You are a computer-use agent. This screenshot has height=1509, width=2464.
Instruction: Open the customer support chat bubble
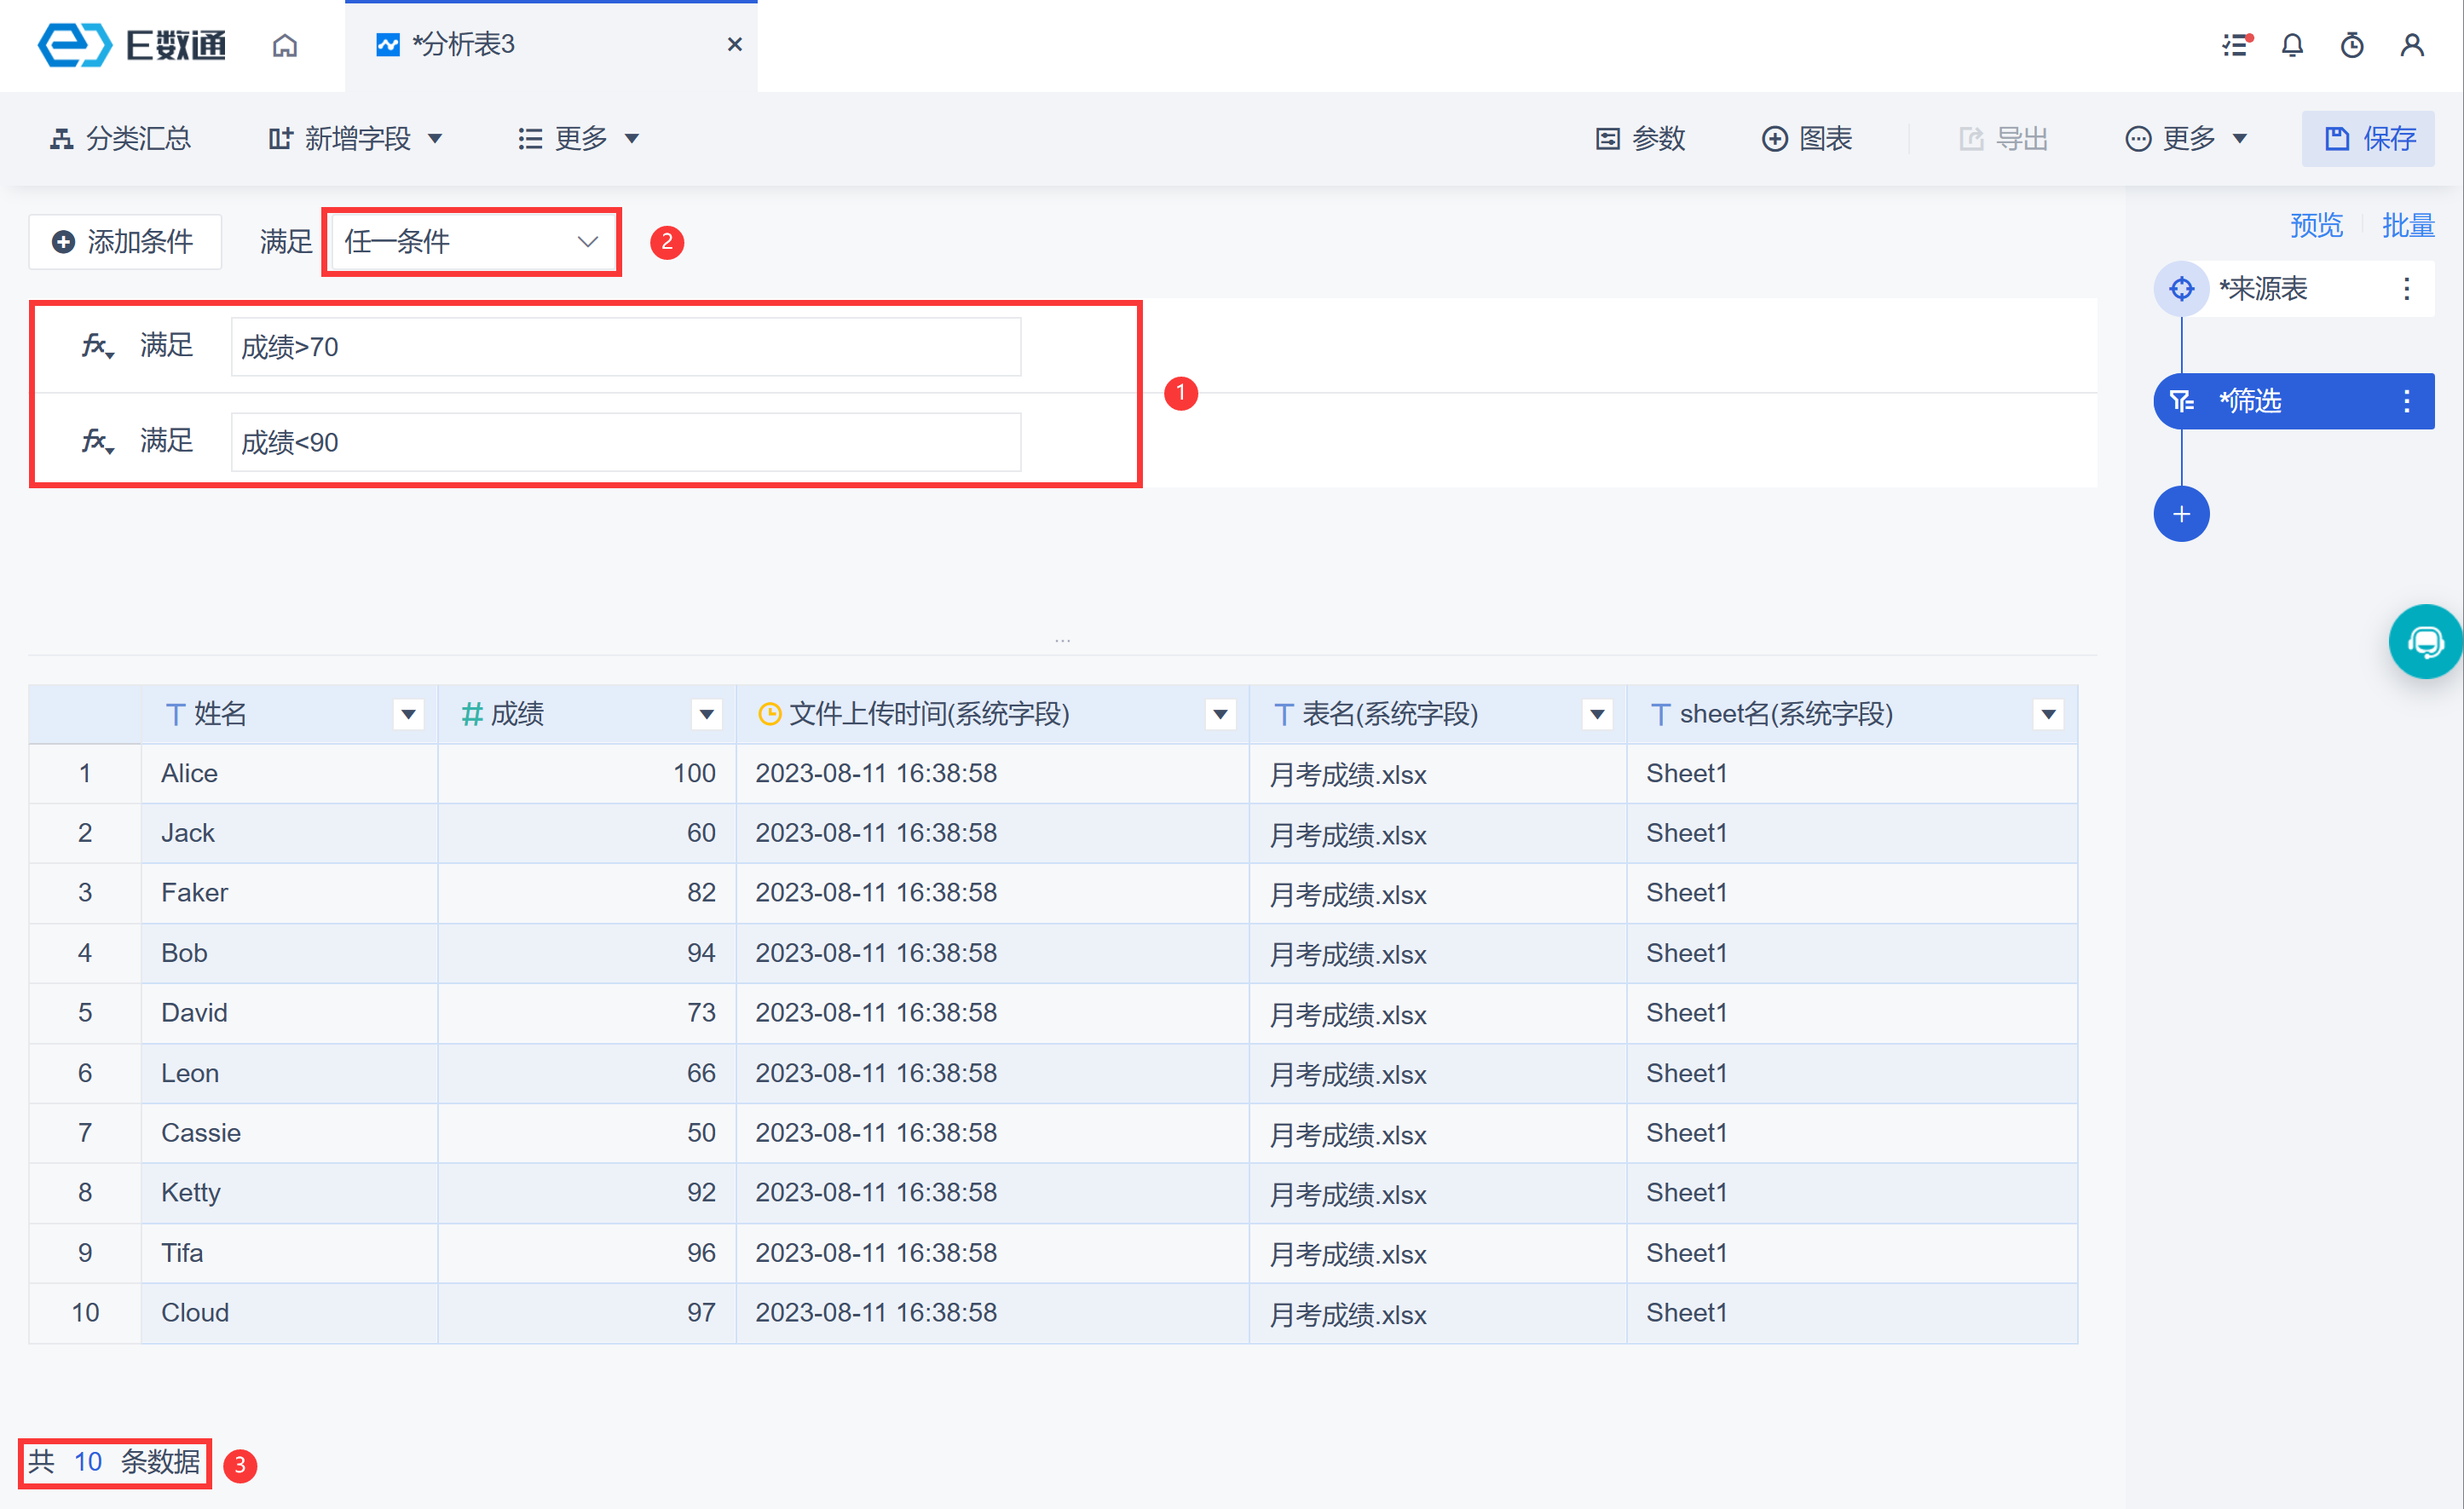[x=2425, y=641]
